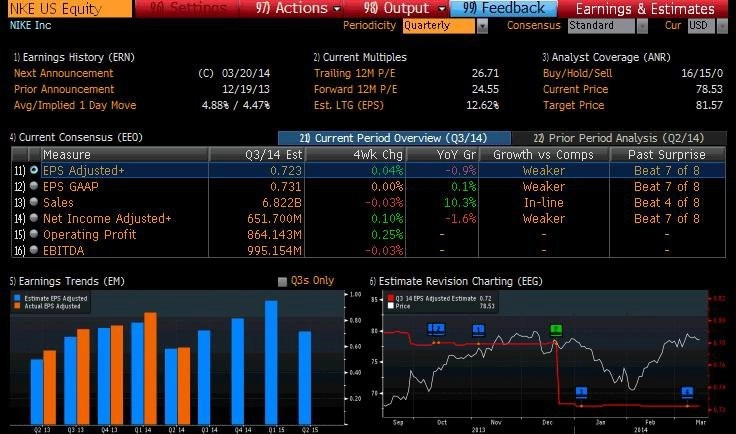Screen dimensions: 736x434
Task: Switch to Current Period Overview (Q3/14) tab
Action: [394, 138]
